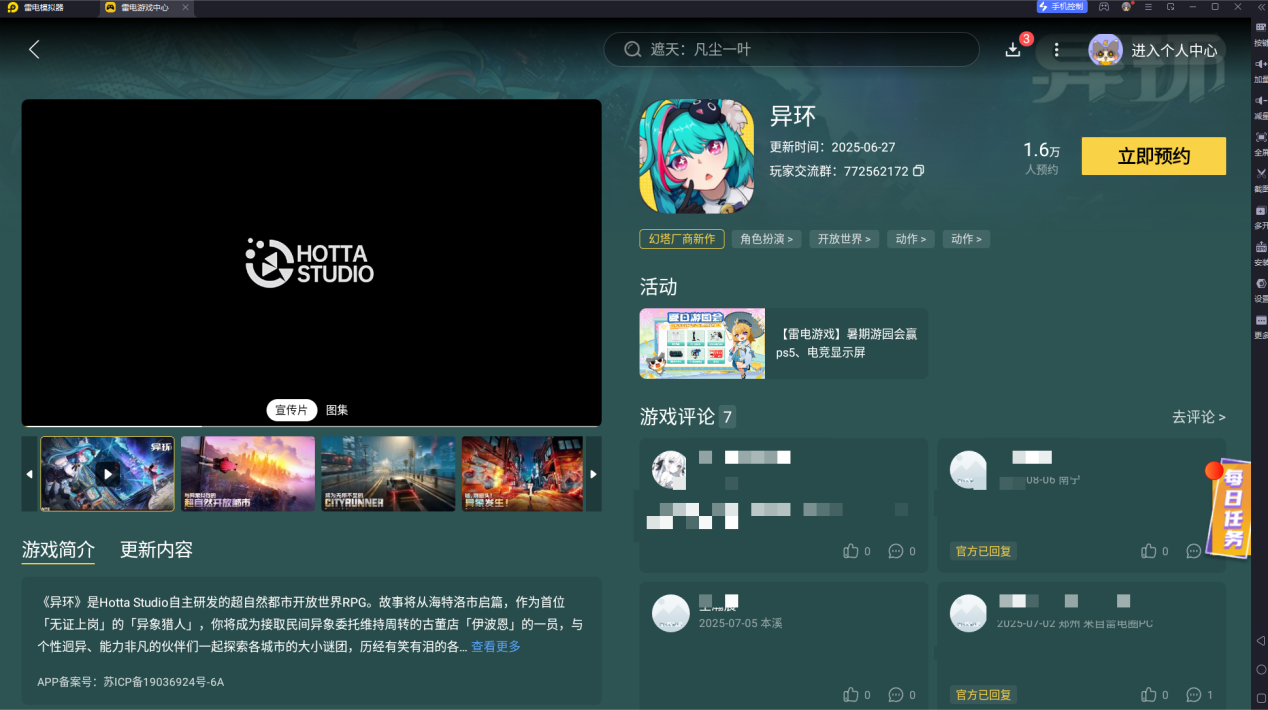
Task: Select the 超自然开放都市 thumbnail
Action: point(248,474)
